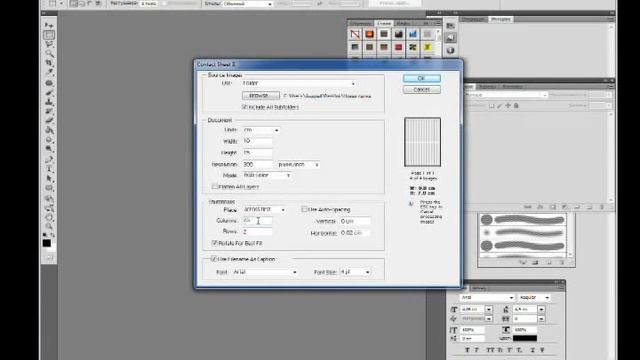This screenshot has width=640, height=360.
Task: Toggle superscript in Character panel
Action: [x=509, y=350]
